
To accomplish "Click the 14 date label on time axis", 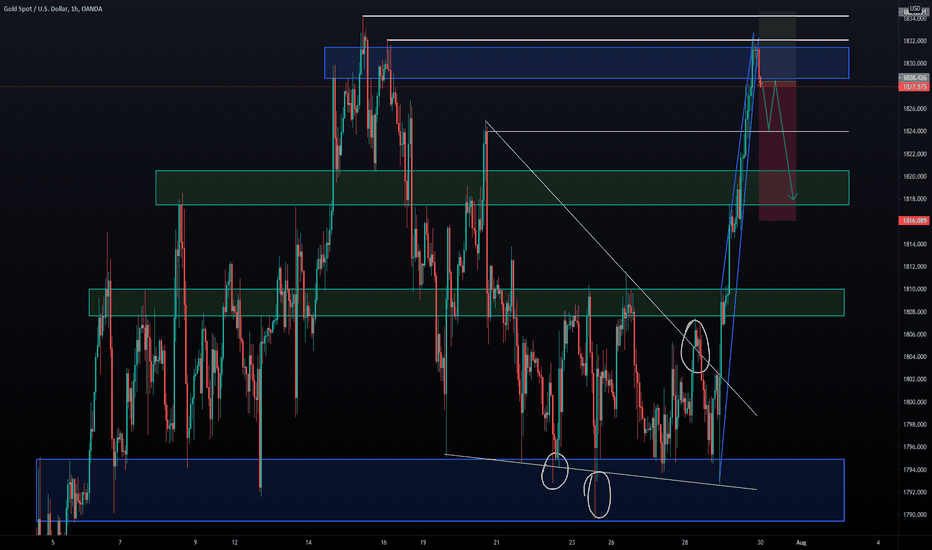I will 308,542.
